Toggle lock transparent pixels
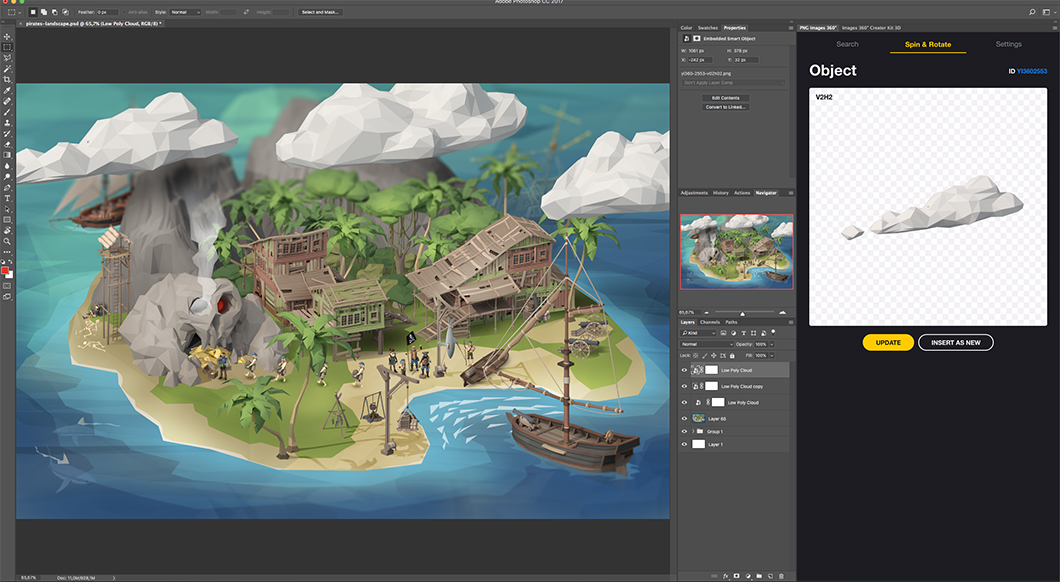Image resolution: width=1060 pixels, height=582 pixels. tap(696, 356)
